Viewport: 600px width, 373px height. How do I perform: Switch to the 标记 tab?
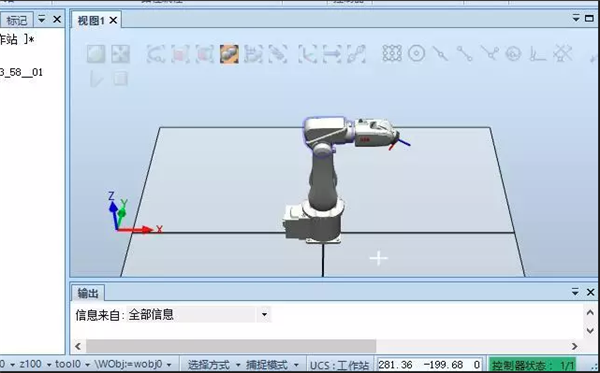16,20
